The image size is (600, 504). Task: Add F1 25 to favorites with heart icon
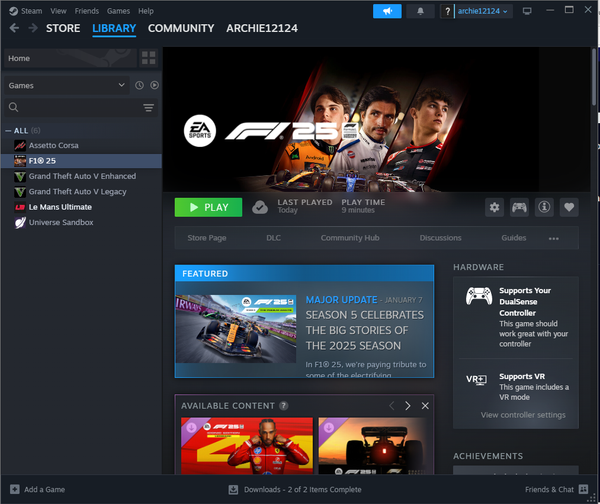coord(570,207)
